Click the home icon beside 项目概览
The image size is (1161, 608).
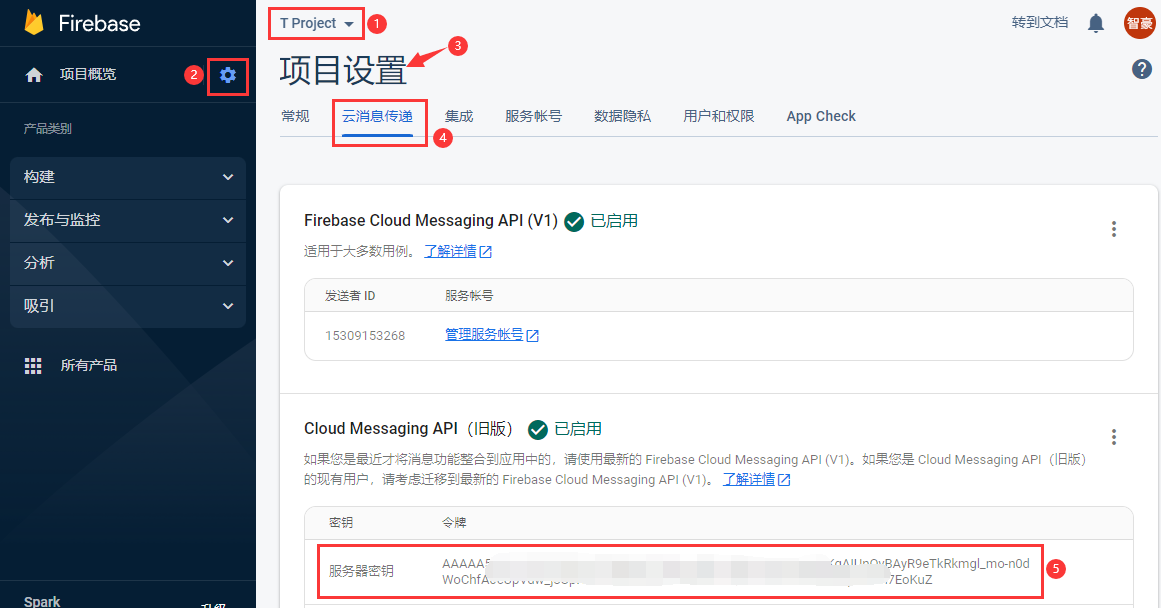[34, 75]
